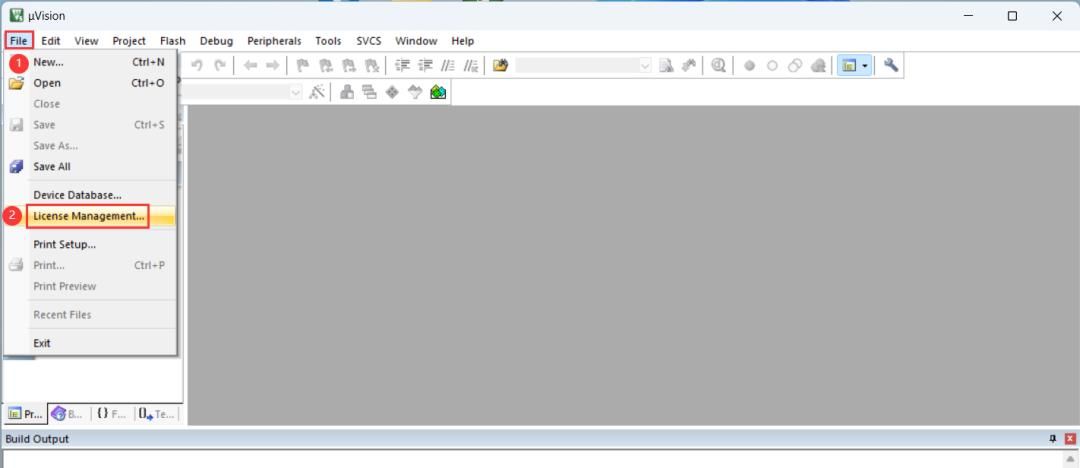The height and width of the screenshot is (468, 1080).
Task: Click the Insert Breakpoint red dot icon
Action: pyautogui.click(x=749, y=65)
